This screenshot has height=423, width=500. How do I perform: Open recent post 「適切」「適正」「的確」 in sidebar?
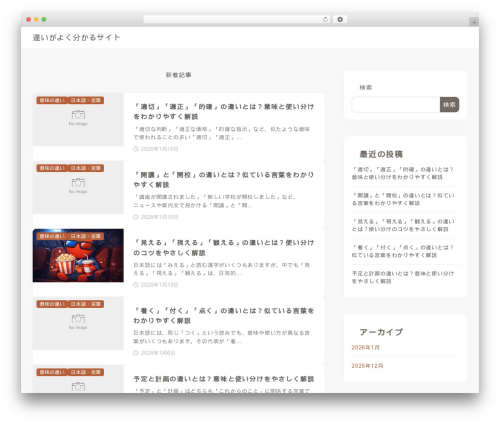(403, 173)
